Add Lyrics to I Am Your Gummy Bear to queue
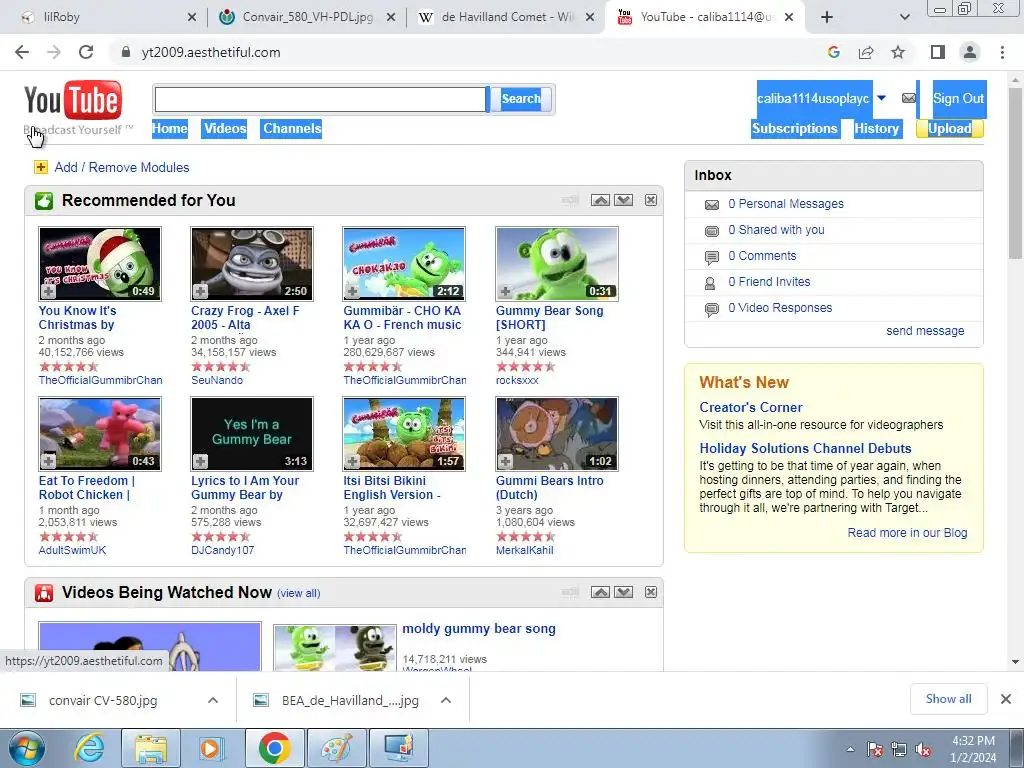 click(x=200, y=461)
